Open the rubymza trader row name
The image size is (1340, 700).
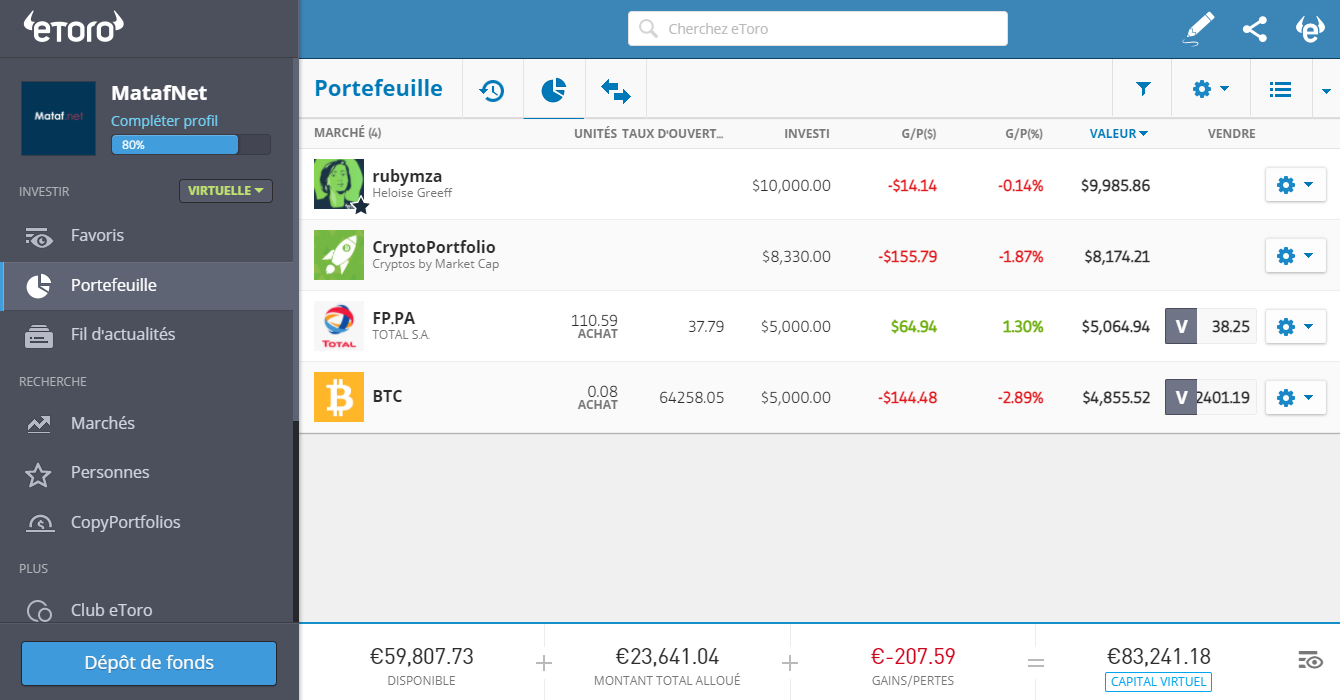(x=407, y=176)
